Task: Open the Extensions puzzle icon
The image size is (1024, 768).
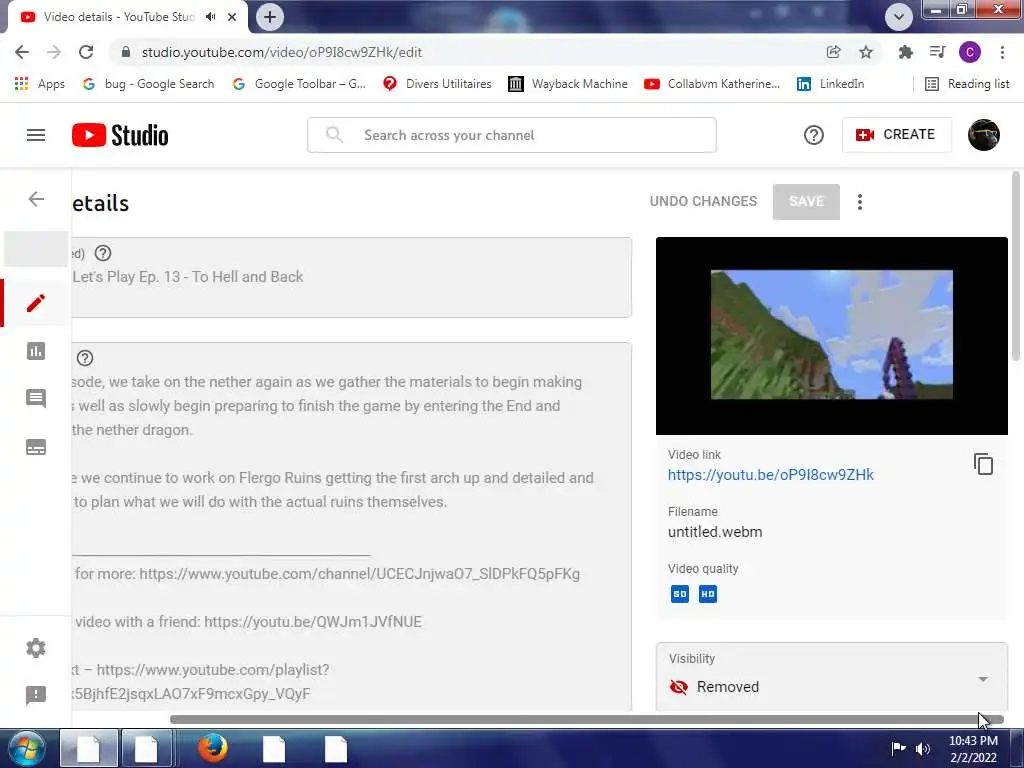Action: [x=905, y=52]
